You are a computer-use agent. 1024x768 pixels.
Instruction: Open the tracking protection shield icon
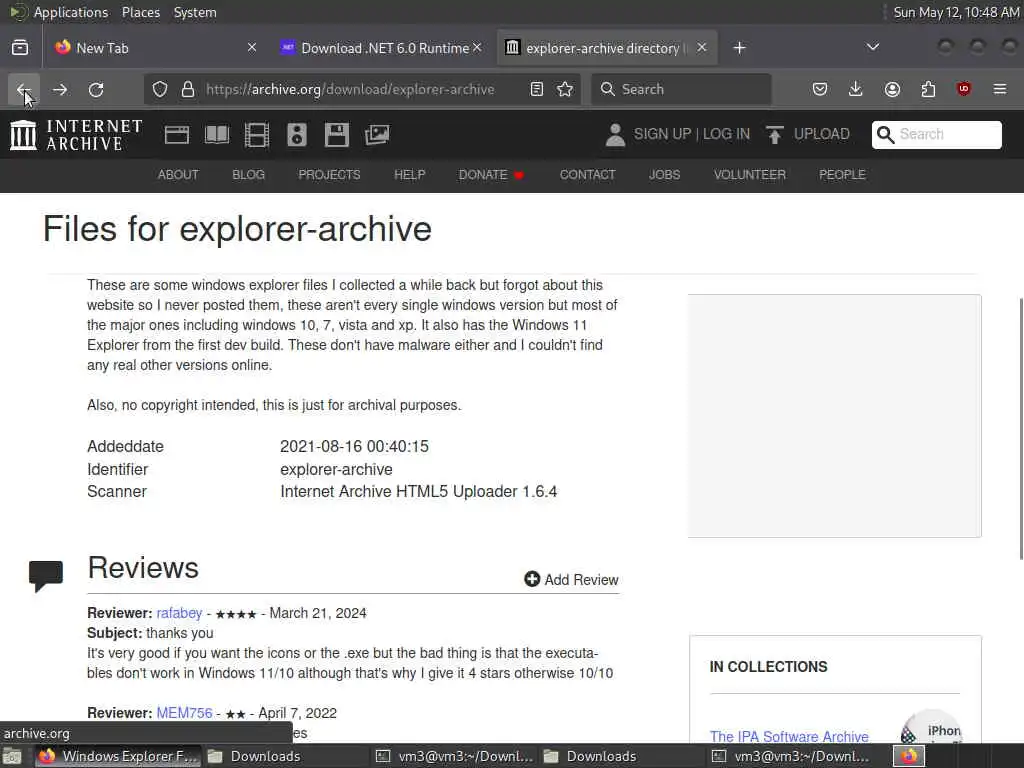[x=160, y=89]
